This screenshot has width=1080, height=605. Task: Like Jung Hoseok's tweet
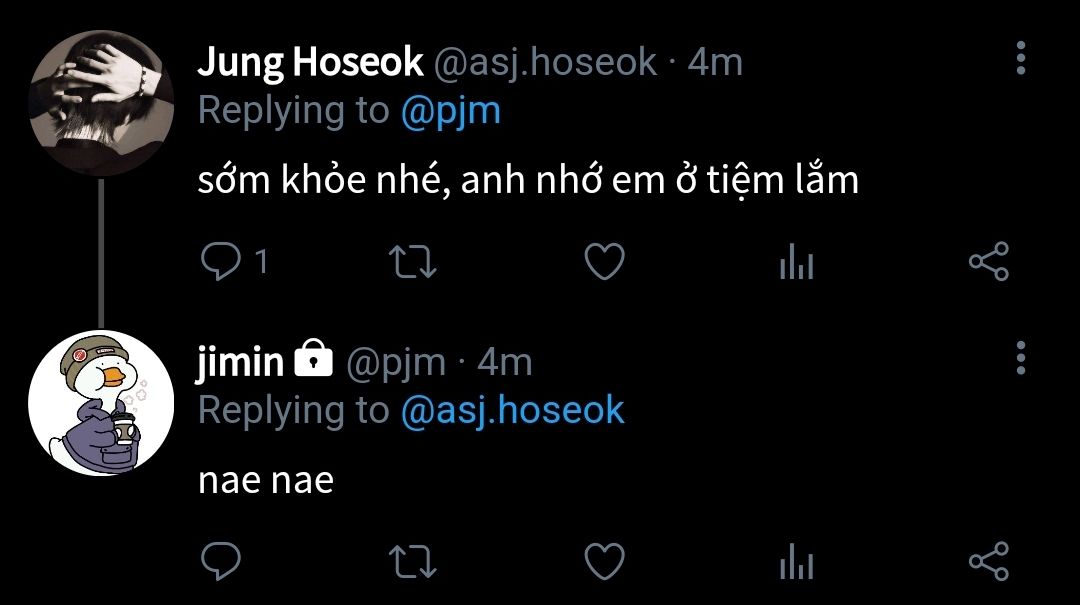click(x=604, y=262)
